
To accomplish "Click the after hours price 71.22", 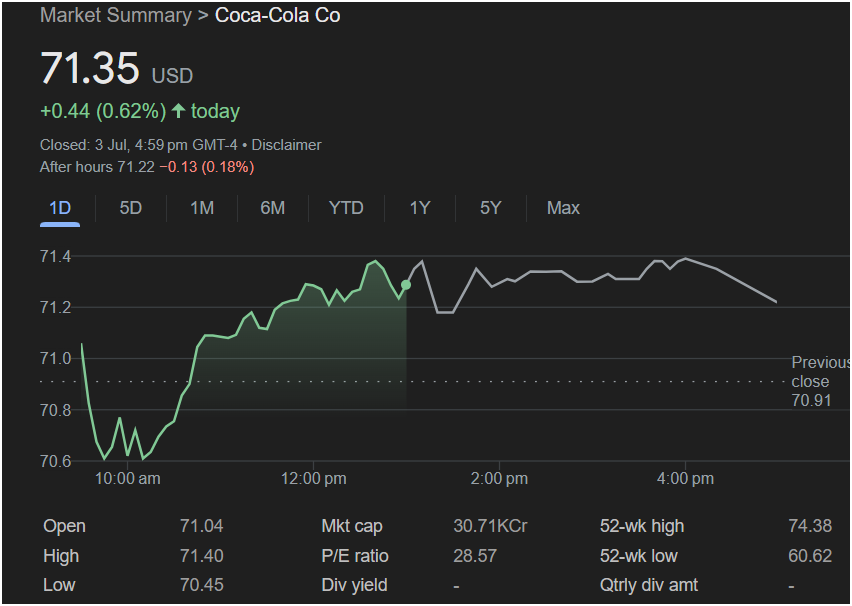I will [x=136, y=167].
